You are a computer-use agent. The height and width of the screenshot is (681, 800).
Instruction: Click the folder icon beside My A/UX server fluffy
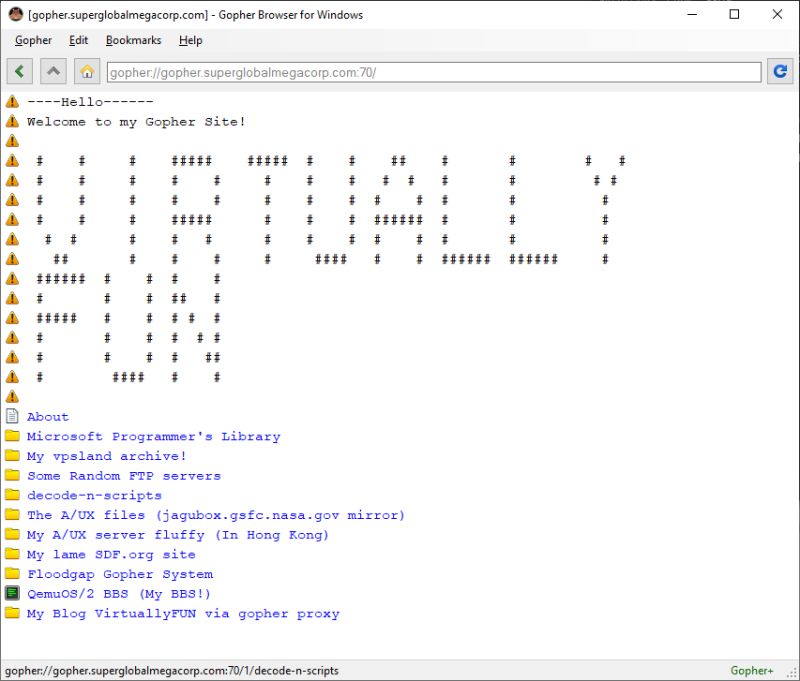pos(12,534)
